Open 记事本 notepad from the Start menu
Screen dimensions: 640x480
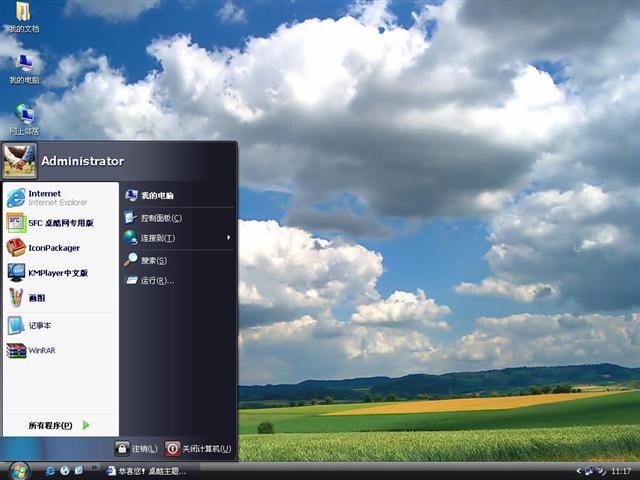pos(61,325)
